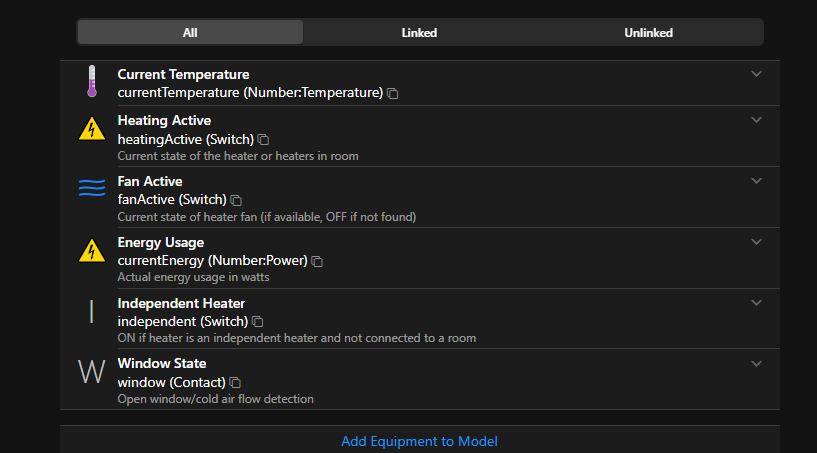Click the blue waves Fan Active icon
The width and height of the screenshot is (817, 453).
pyautogui.click(x=92, y=189)
